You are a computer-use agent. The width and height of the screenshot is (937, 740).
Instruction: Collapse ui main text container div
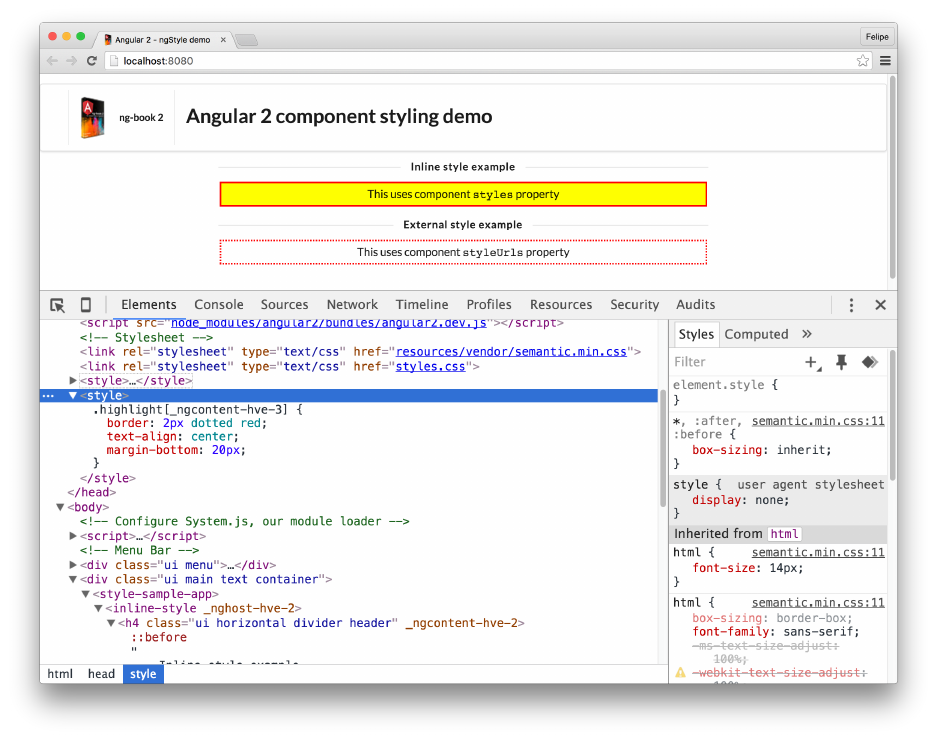(73, 580)
